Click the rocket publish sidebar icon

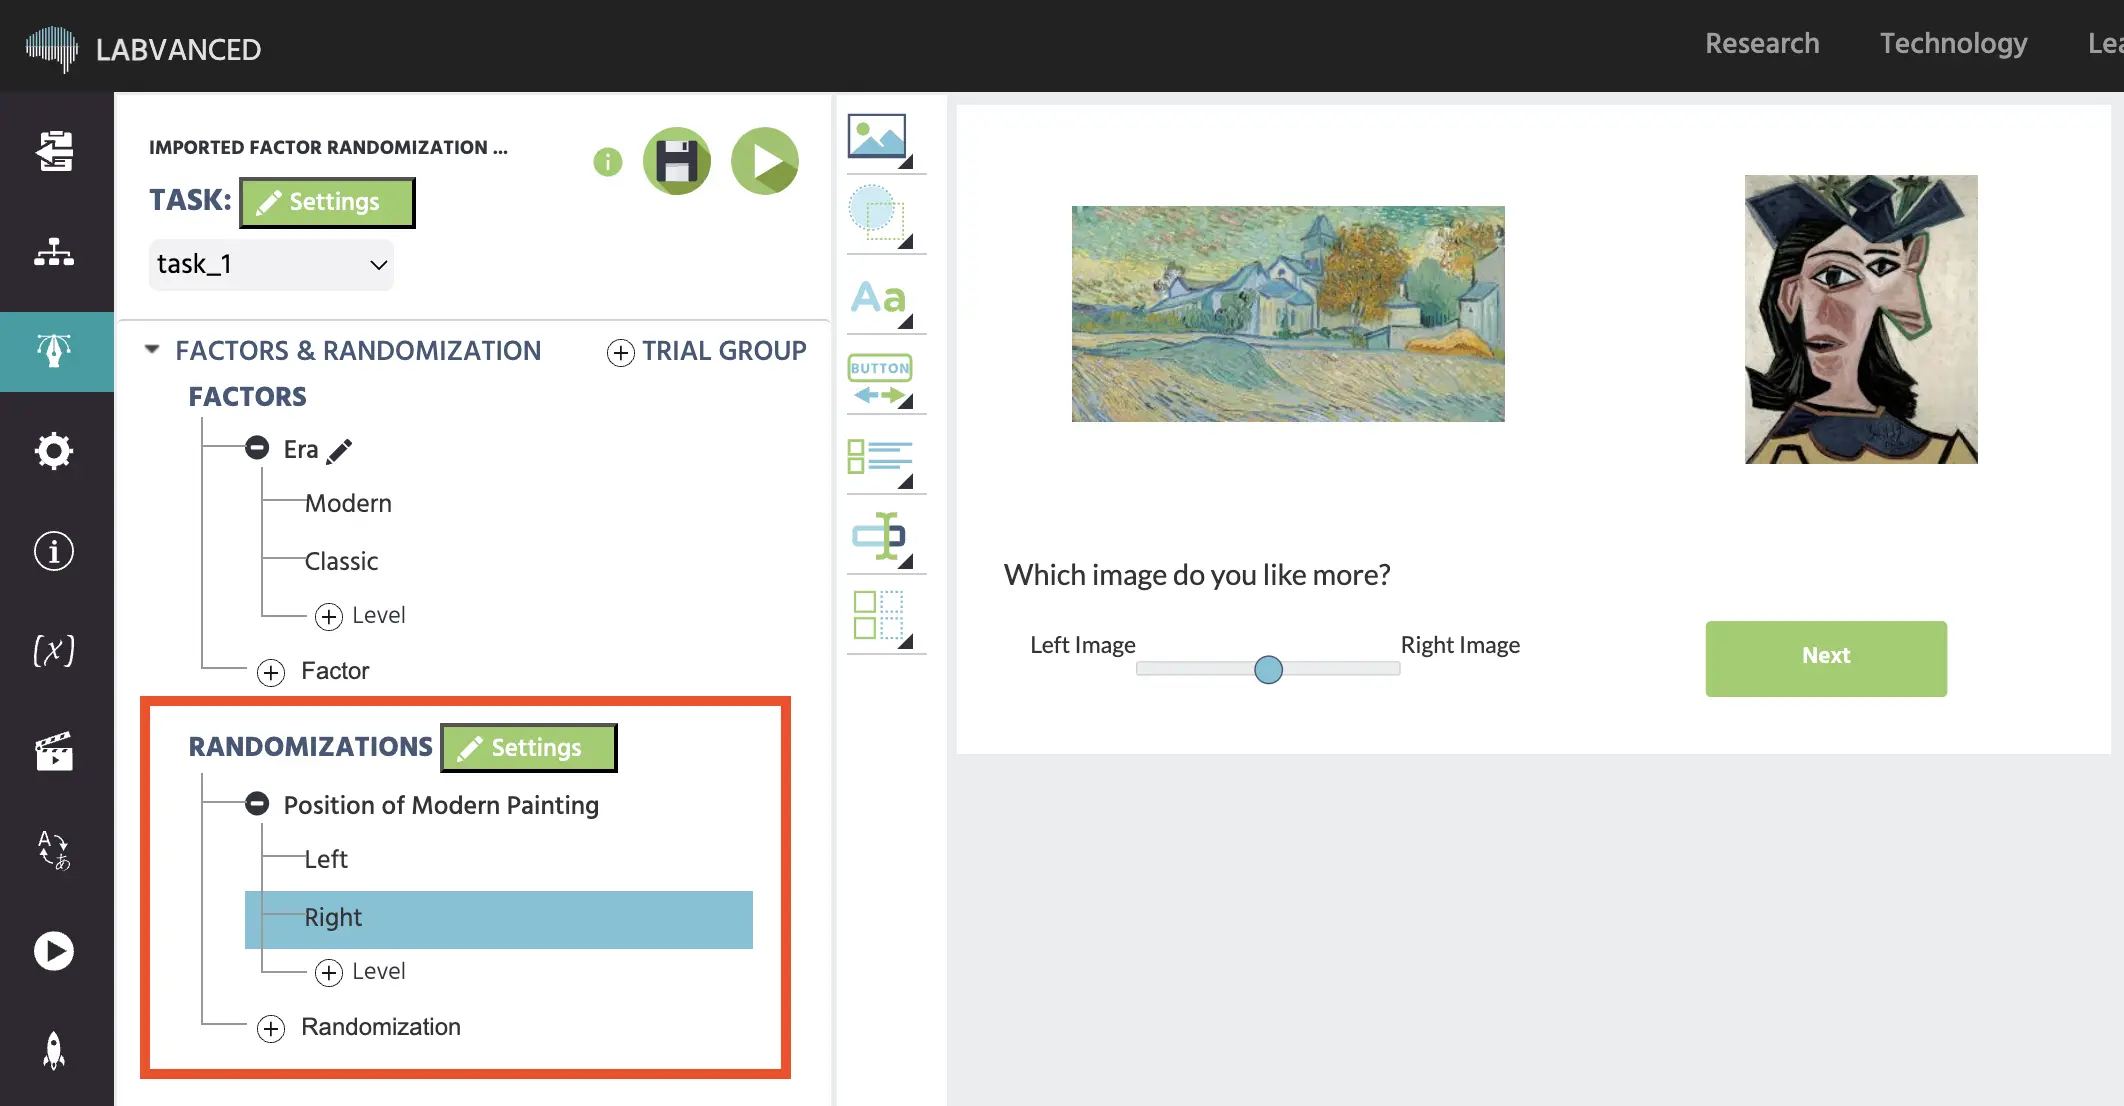click(54, 1051)
